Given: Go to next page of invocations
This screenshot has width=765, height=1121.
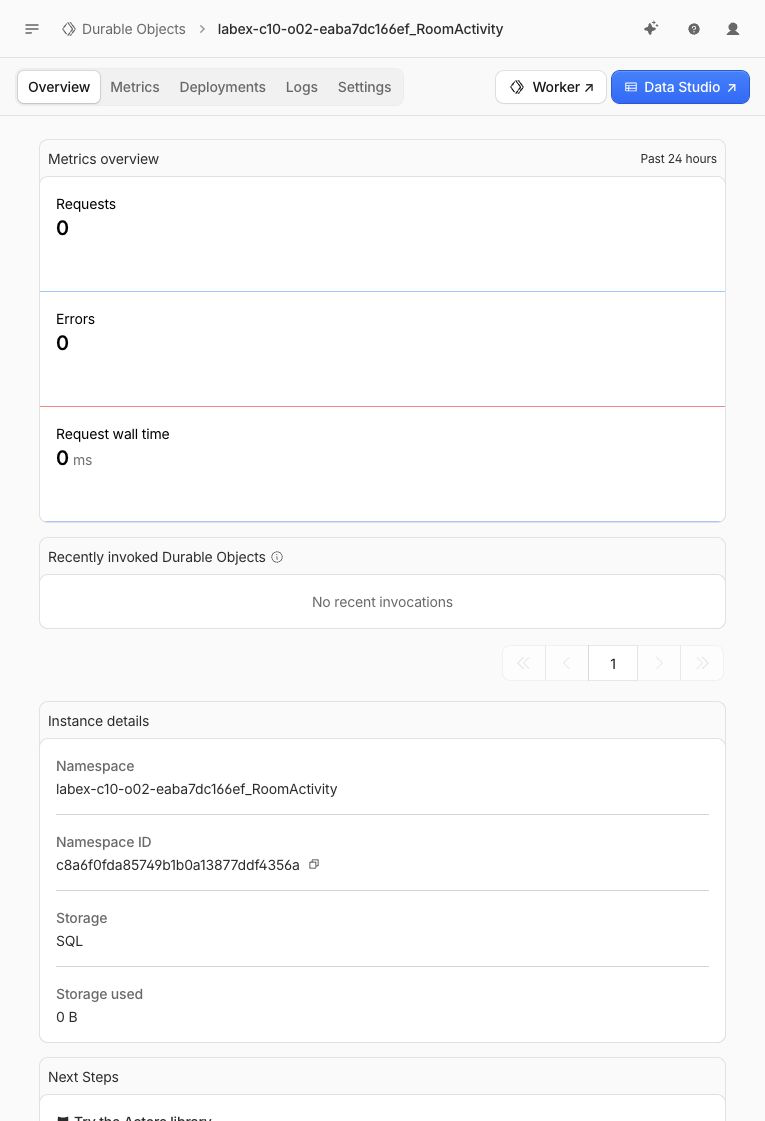Looking at the screenshot, I should pyautogui.click(x=658, y=663).
